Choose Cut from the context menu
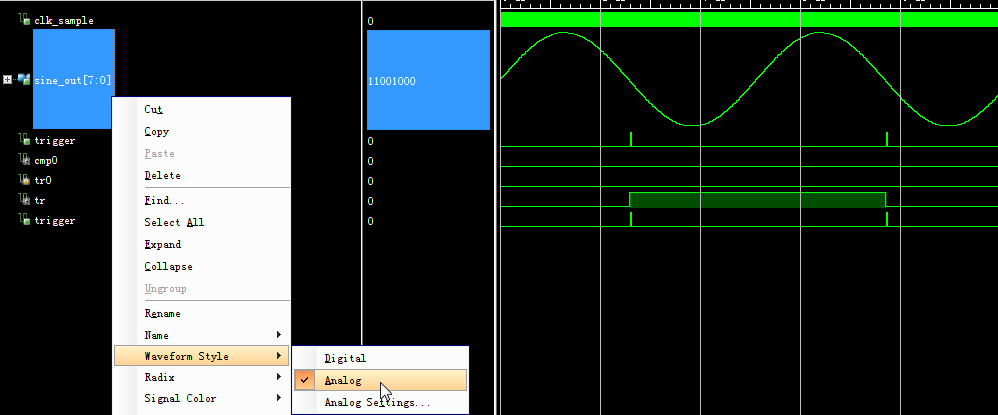The image size is (998, 415). click(153, 109)
